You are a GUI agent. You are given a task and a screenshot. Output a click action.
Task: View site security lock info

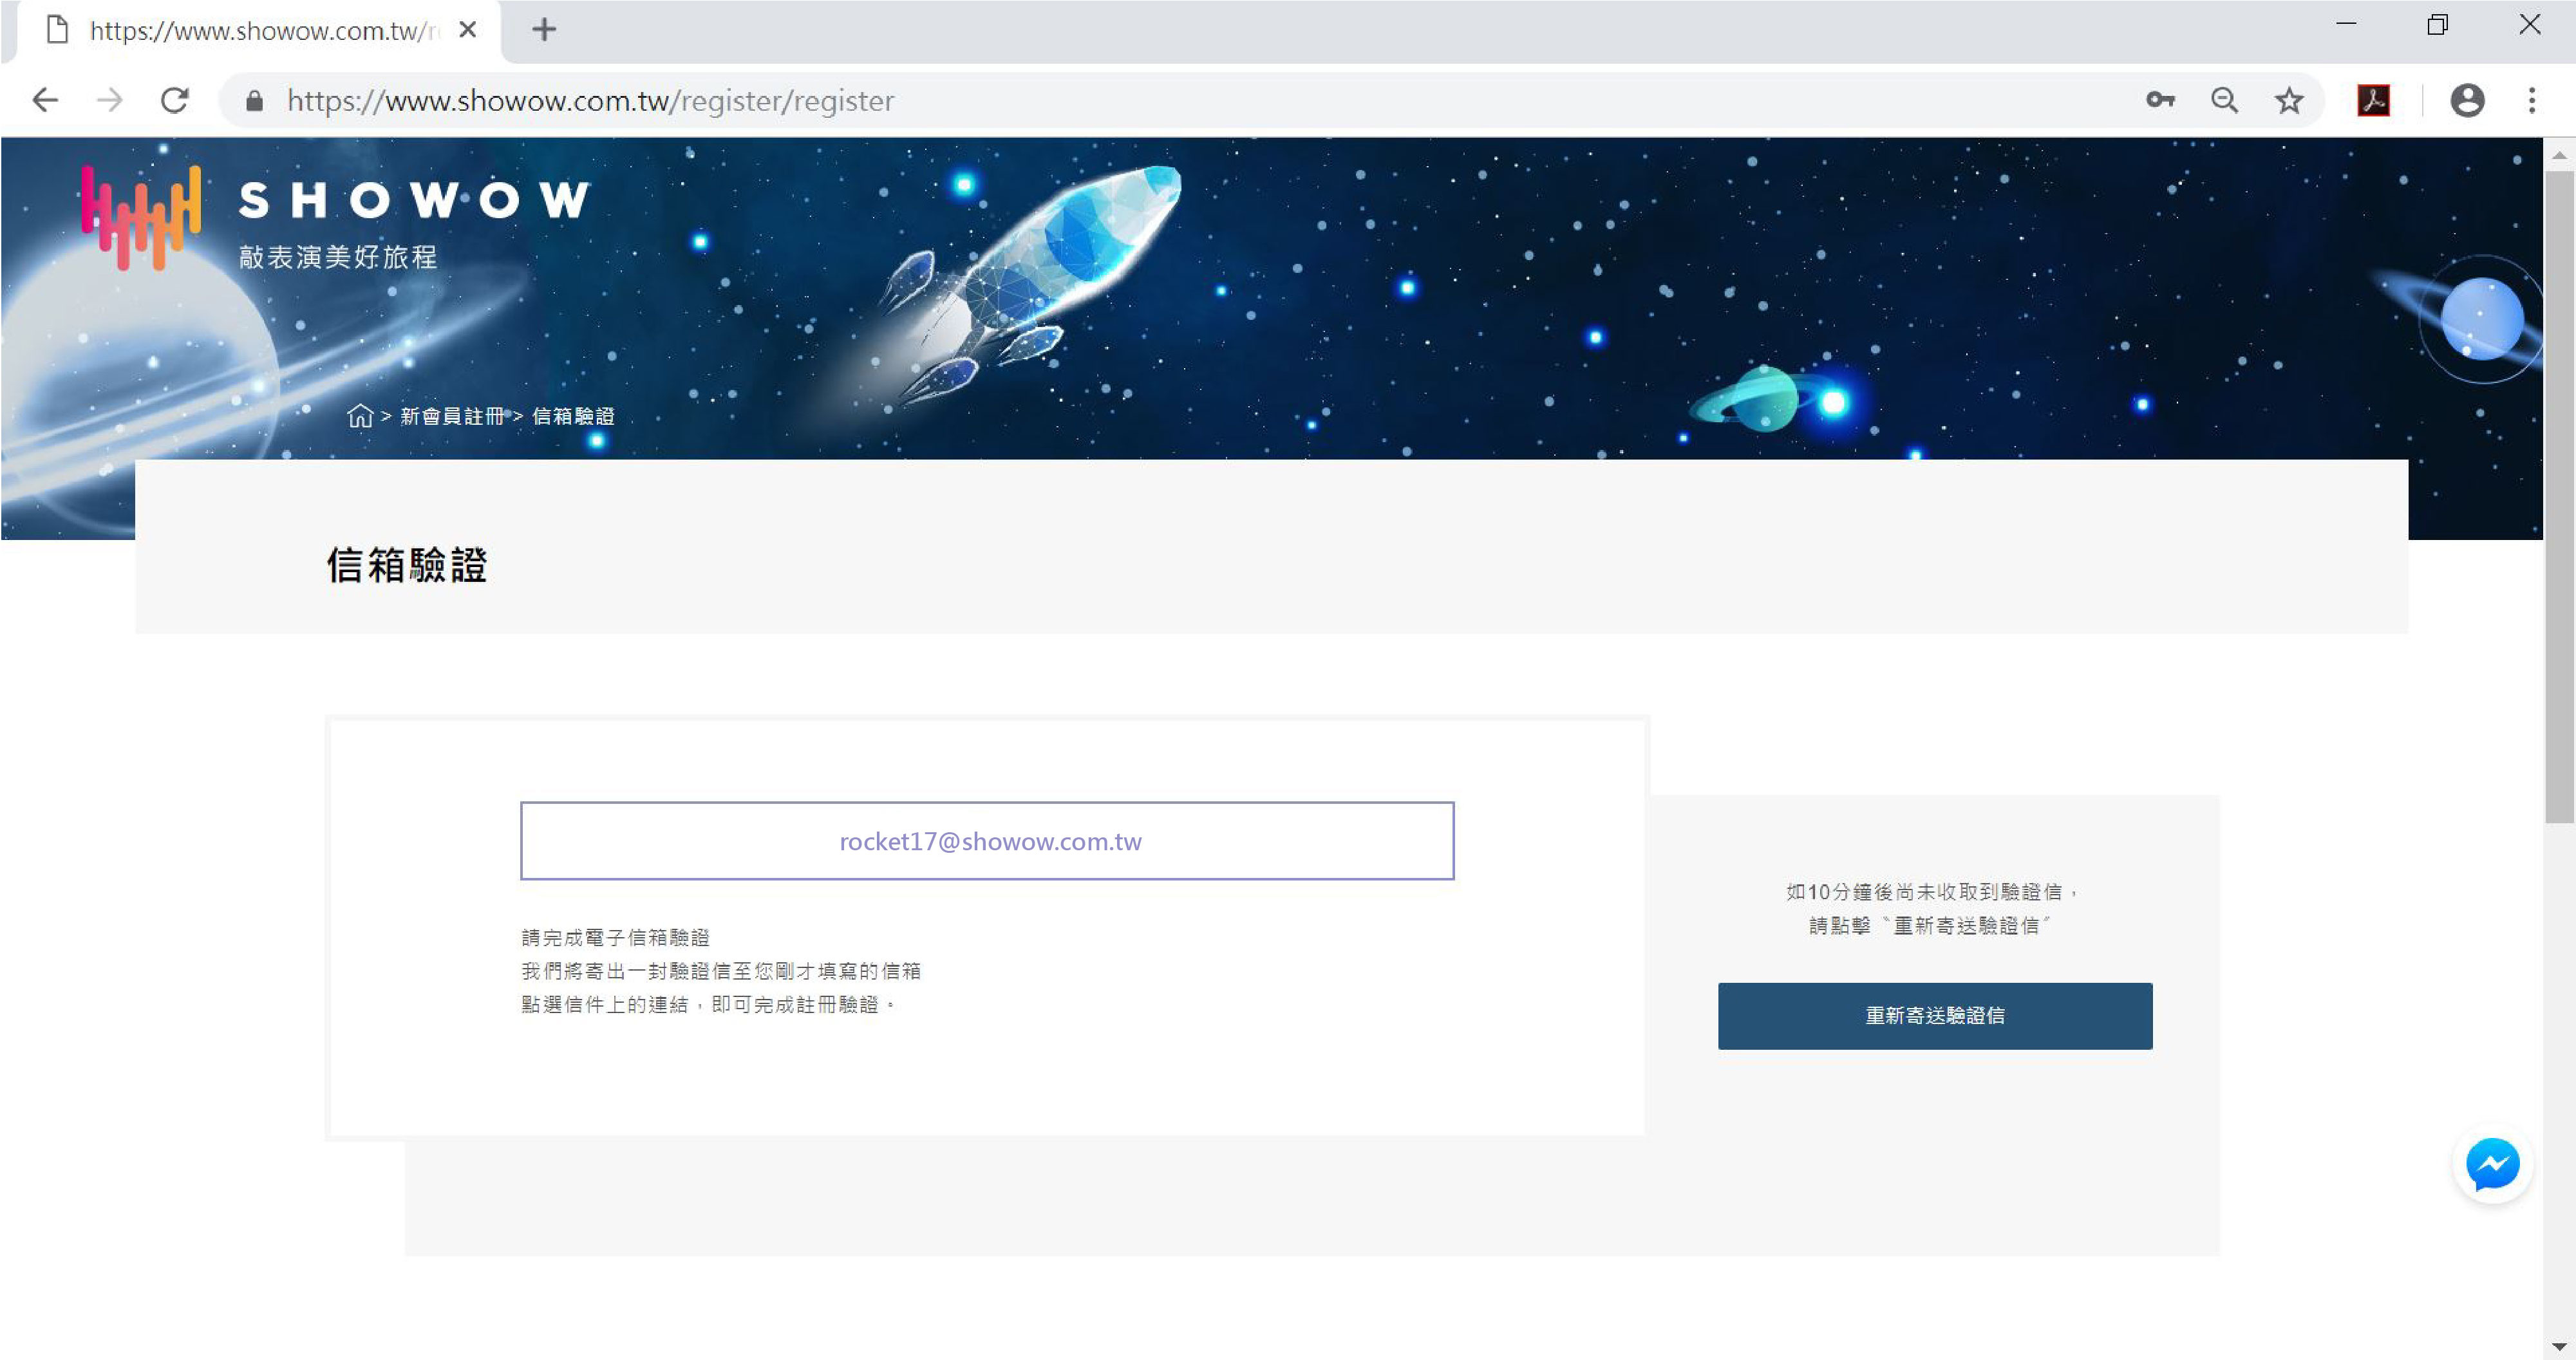(254, 101)
